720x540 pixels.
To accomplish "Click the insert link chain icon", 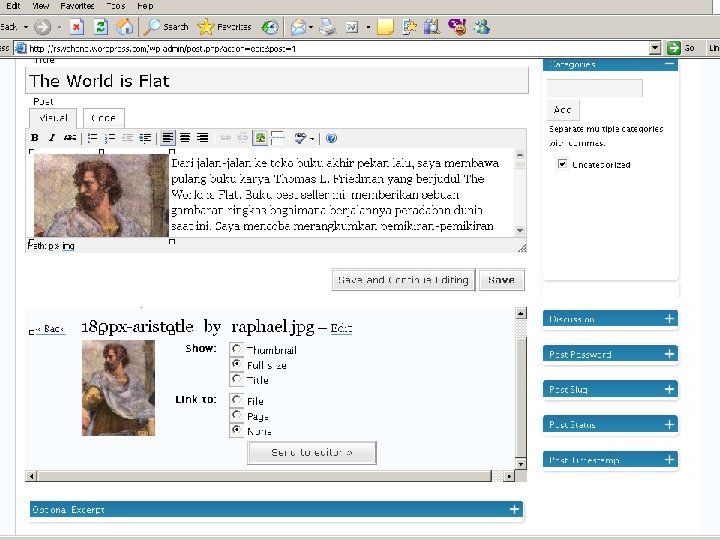I will pos(225,137).
